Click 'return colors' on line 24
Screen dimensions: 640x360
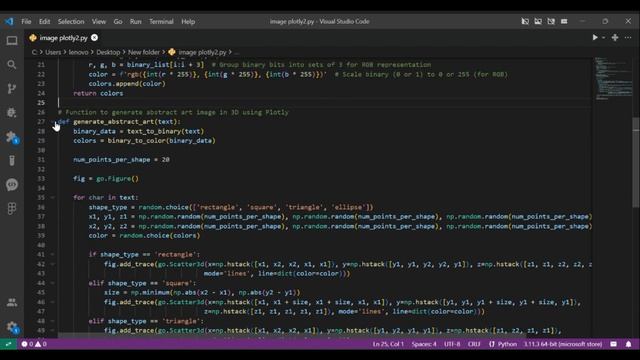coord(98,93)
